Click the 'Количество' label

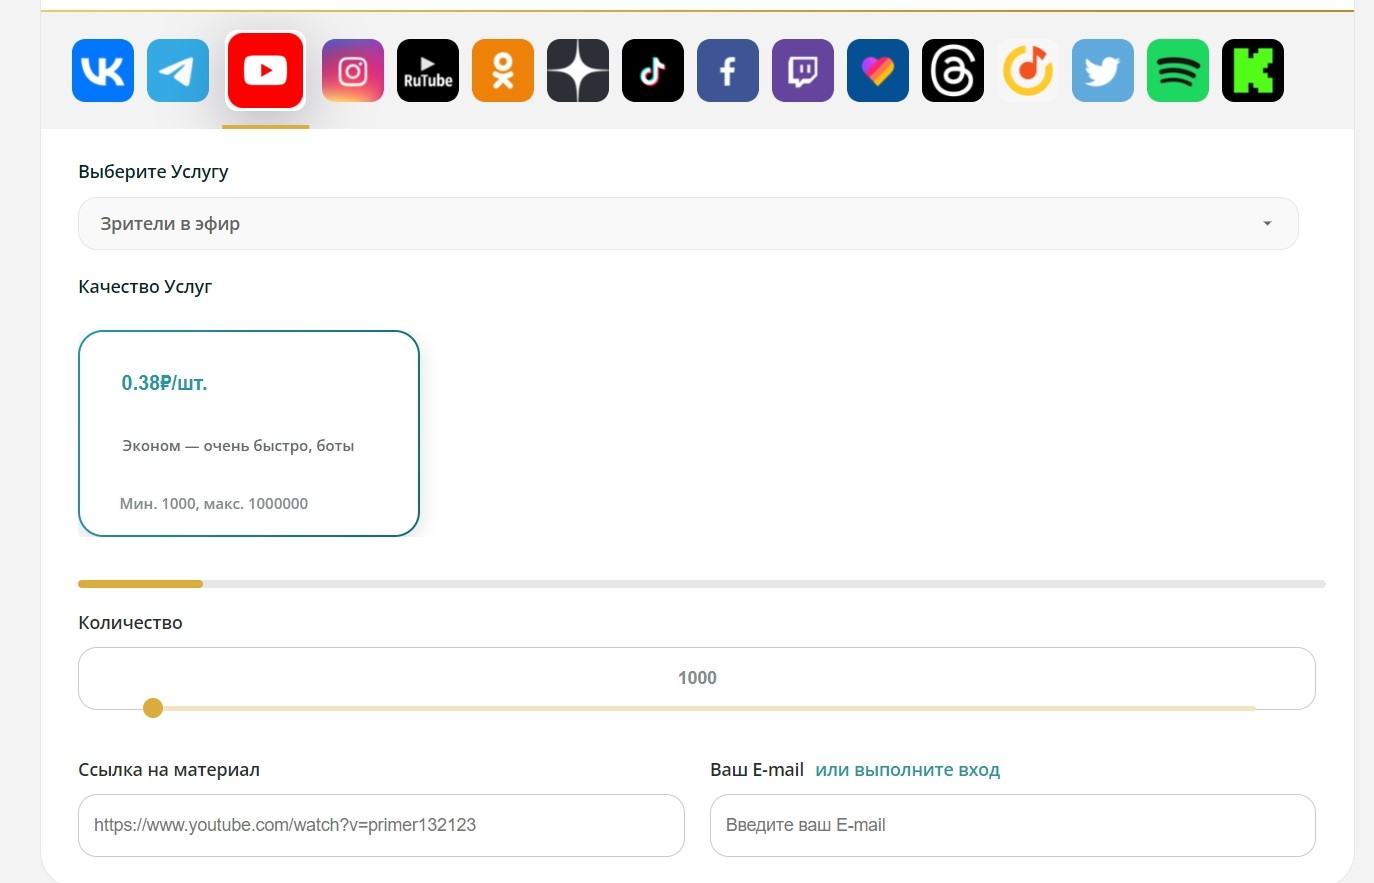130,623
